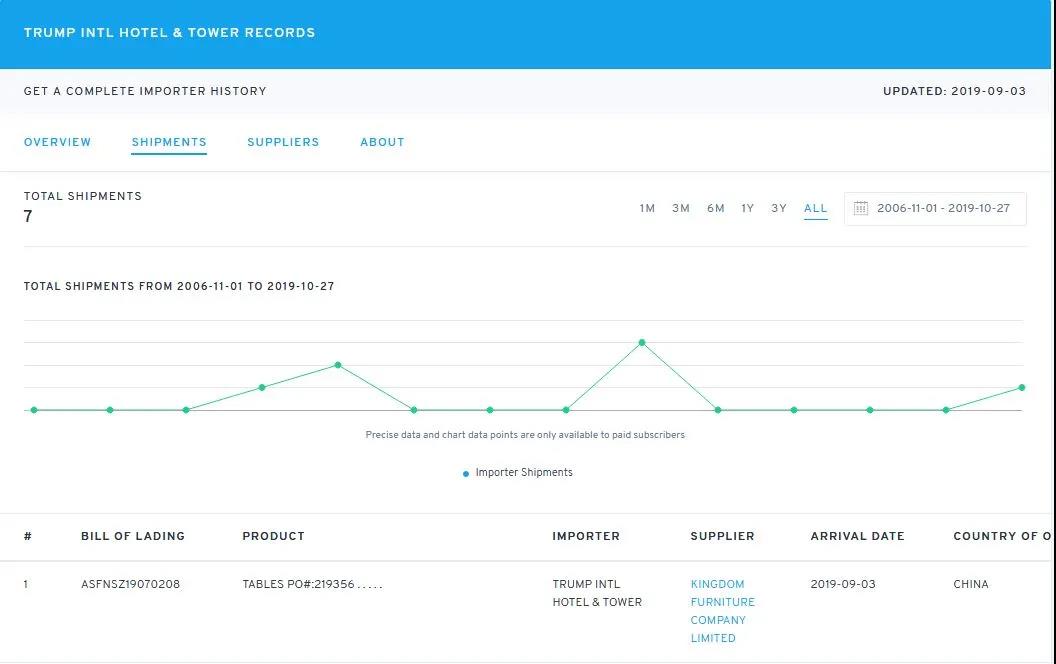The width and height of the screenshot is (1056, 664).
Task: Click arrival date 2019-09-03 cell
Action: click(843, 584)
